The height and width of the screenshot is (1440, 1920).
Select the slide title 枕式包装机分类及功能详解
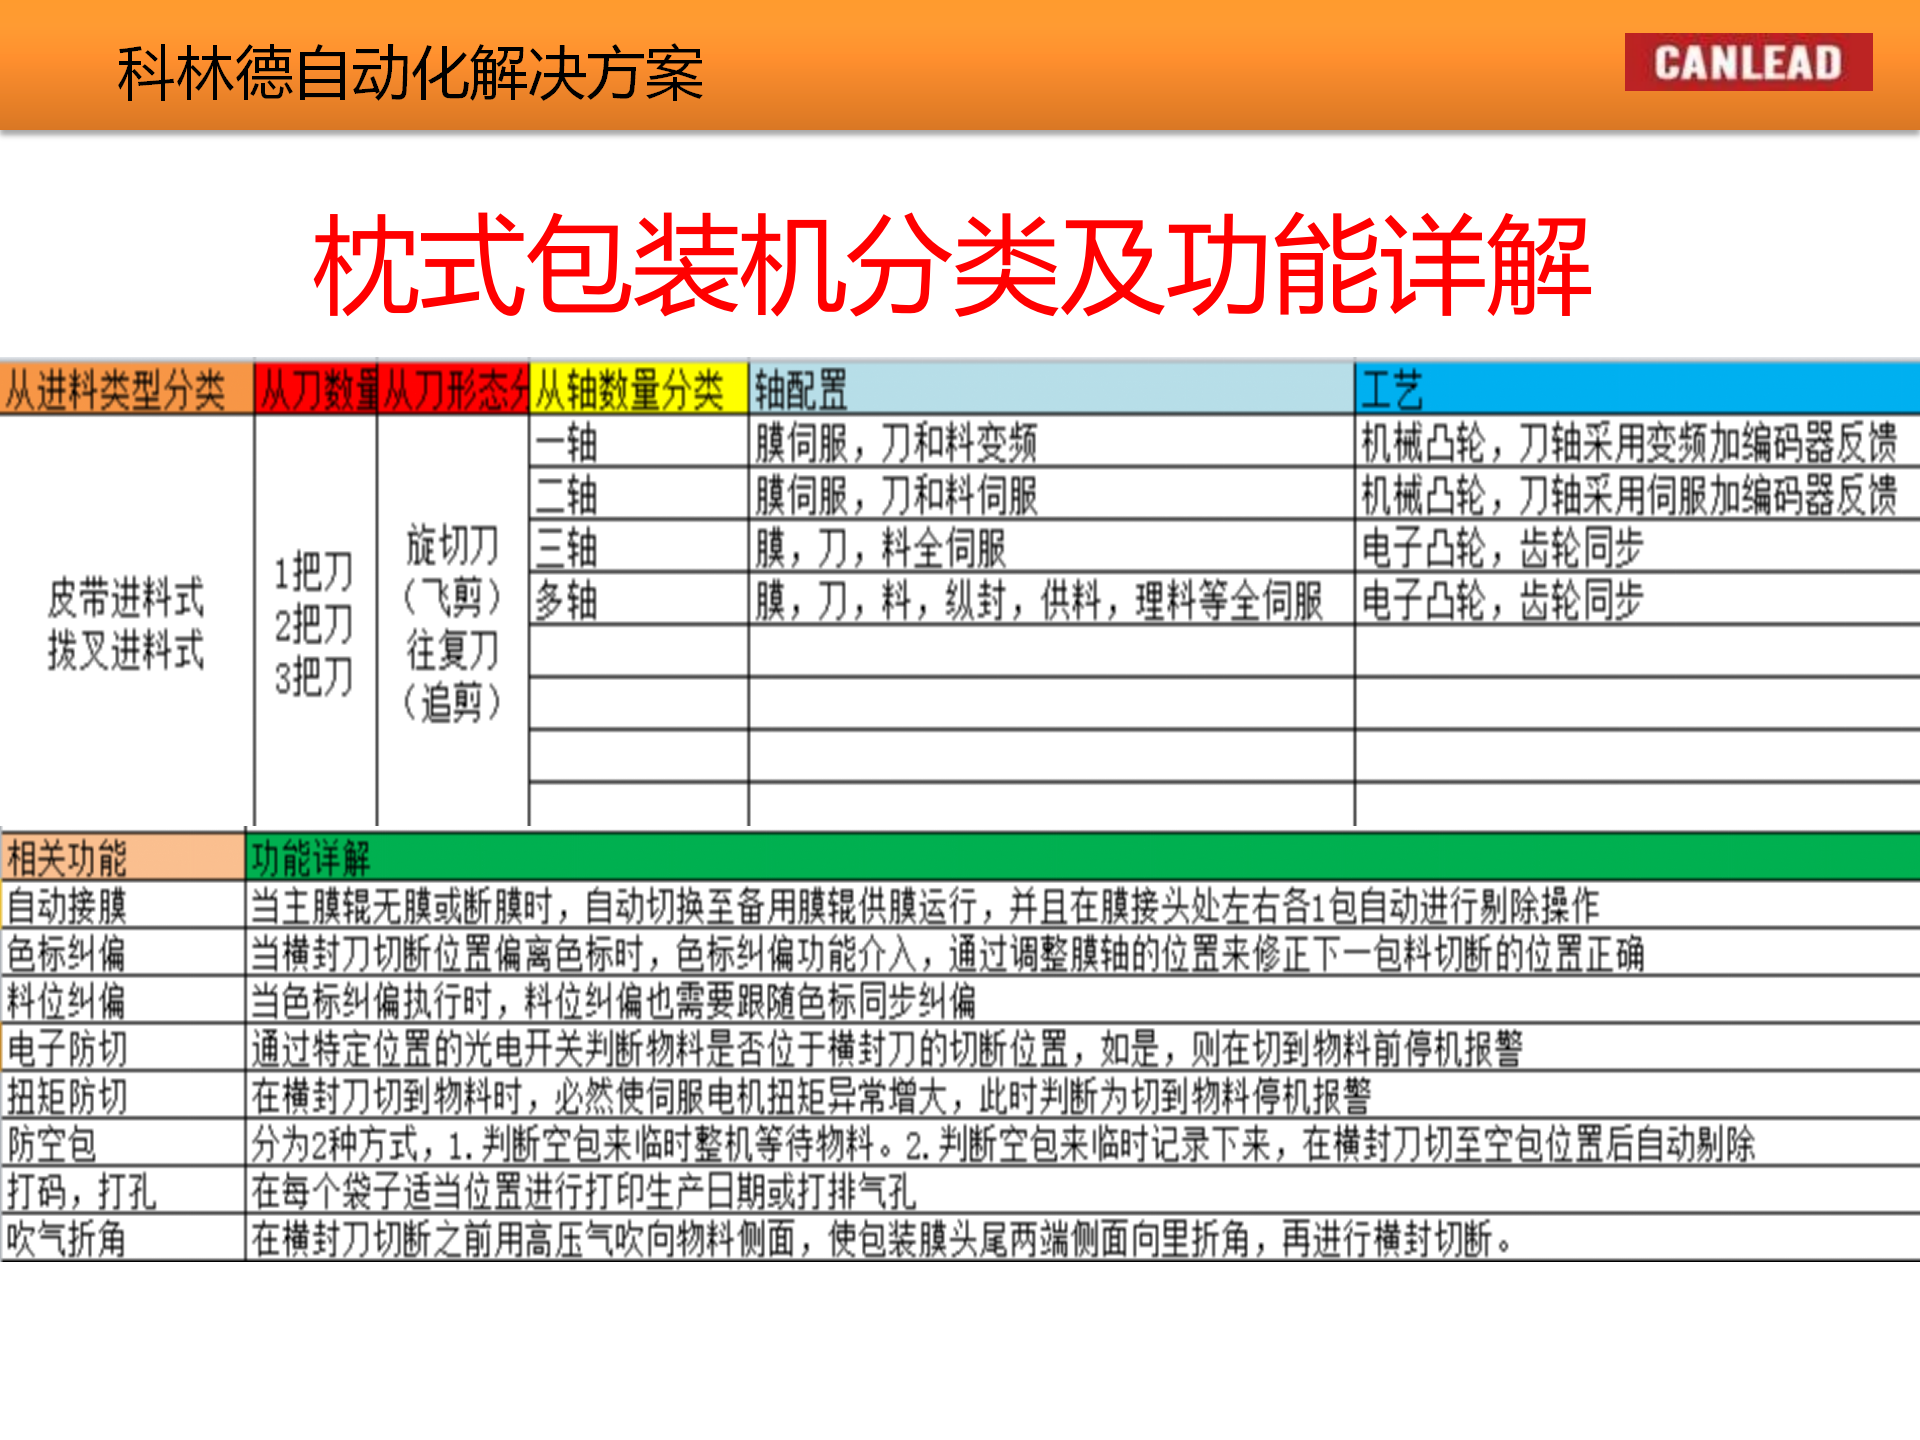click(952, 265)
